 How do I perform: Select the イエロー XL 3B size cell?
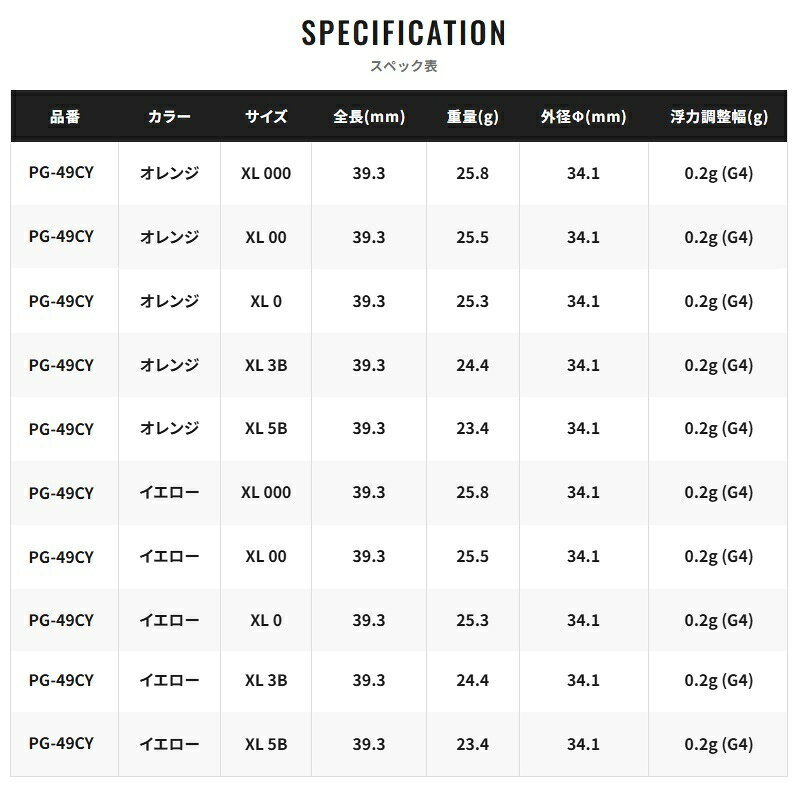[x=266, y=680]
